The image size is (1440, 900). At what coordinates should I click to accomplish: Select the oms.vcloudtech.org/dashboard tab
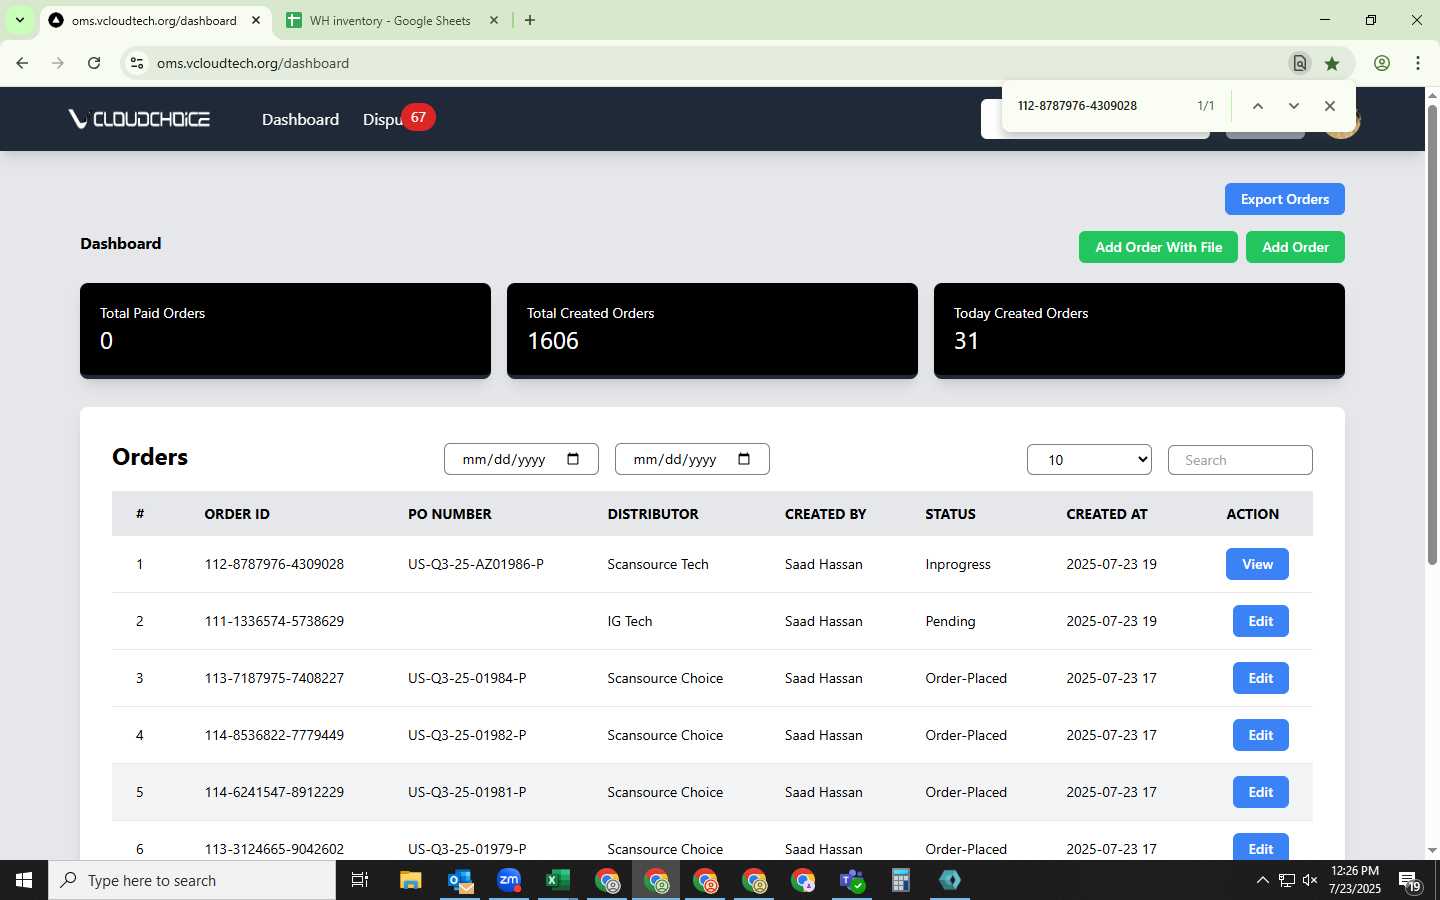[155, 21]
